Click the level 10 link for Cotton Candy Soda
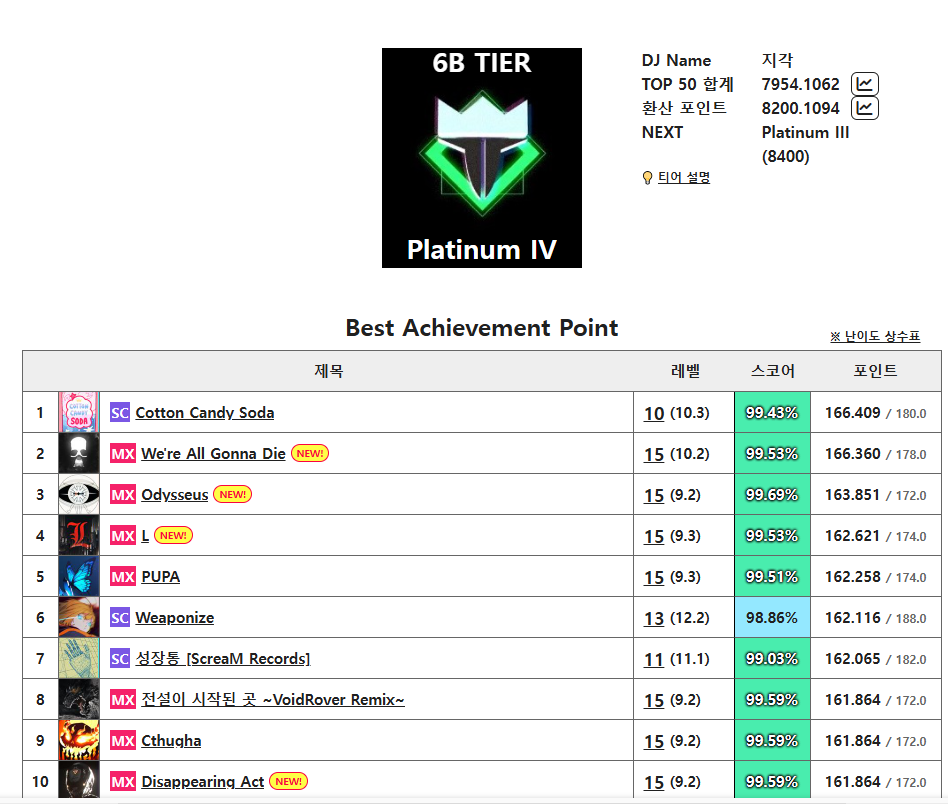948x804 pixels. coord(654,413)
